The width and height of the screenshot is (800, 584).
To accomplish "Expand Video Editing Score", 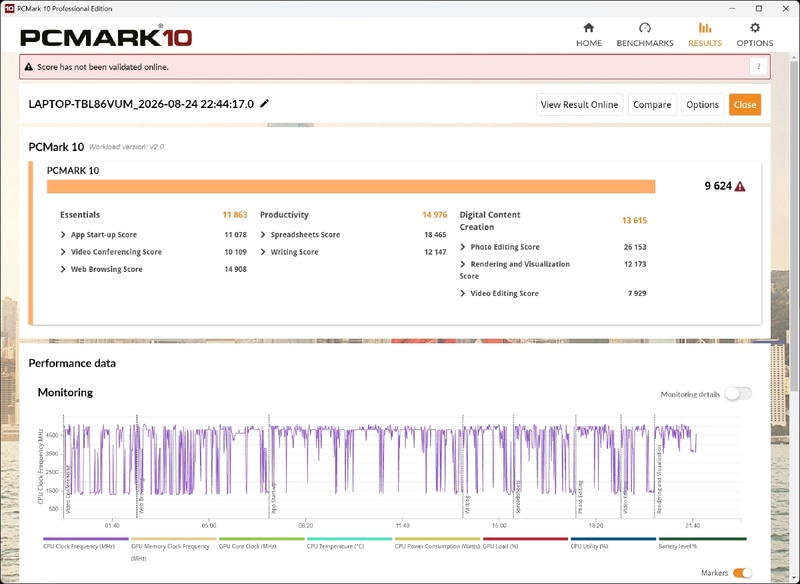I will (x=463, y=293).
